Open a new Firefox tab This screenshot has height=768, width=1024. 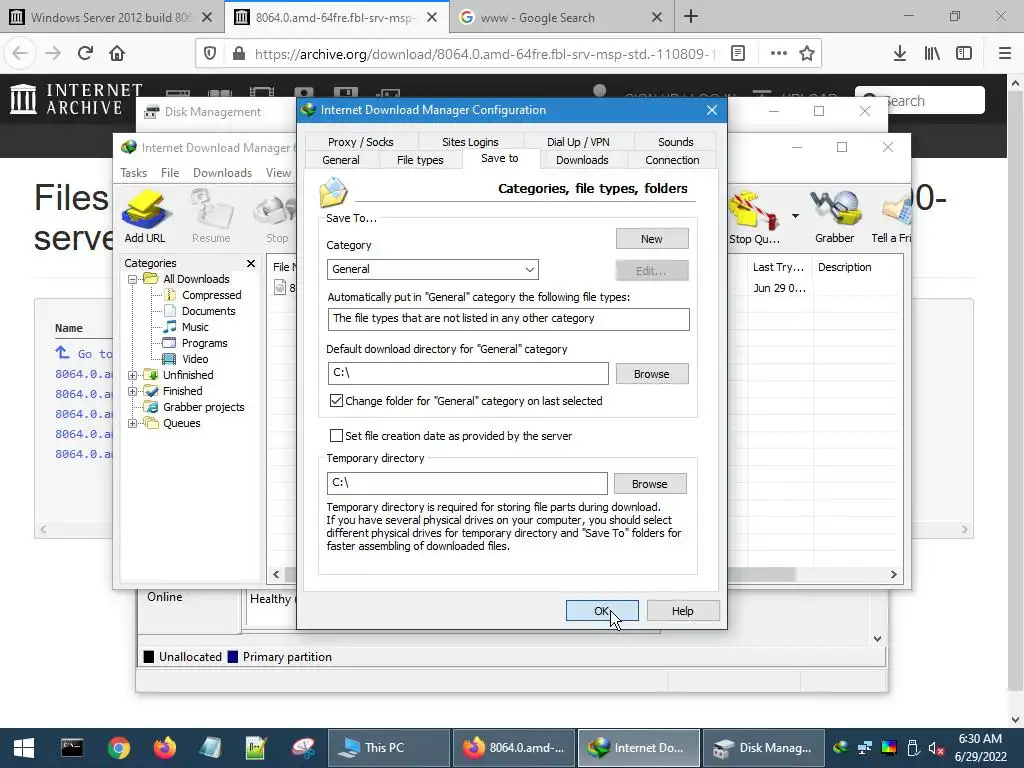pyautogui.click(x=691, y=17)
